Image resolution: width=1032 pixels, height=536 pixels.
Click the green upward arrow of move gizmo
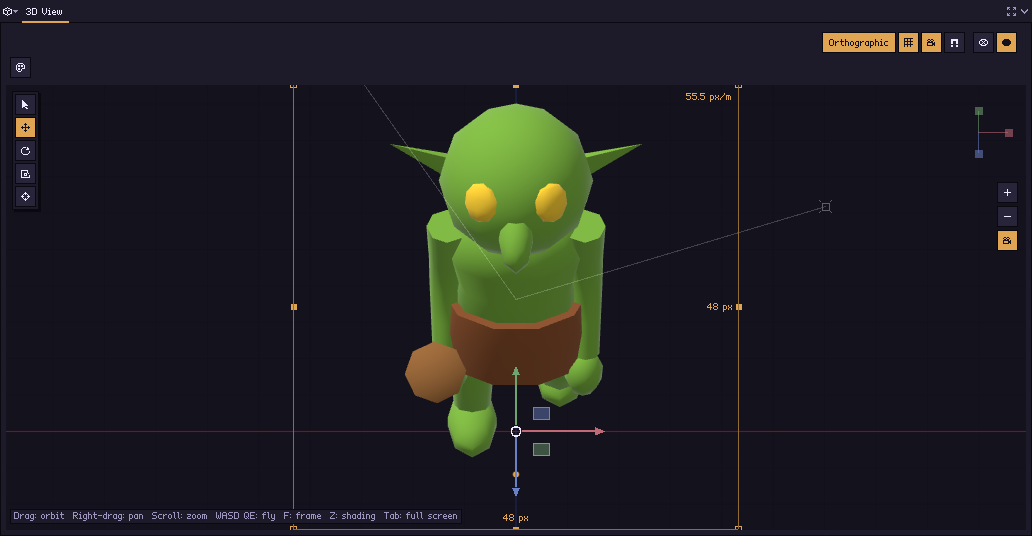[516, 372]
